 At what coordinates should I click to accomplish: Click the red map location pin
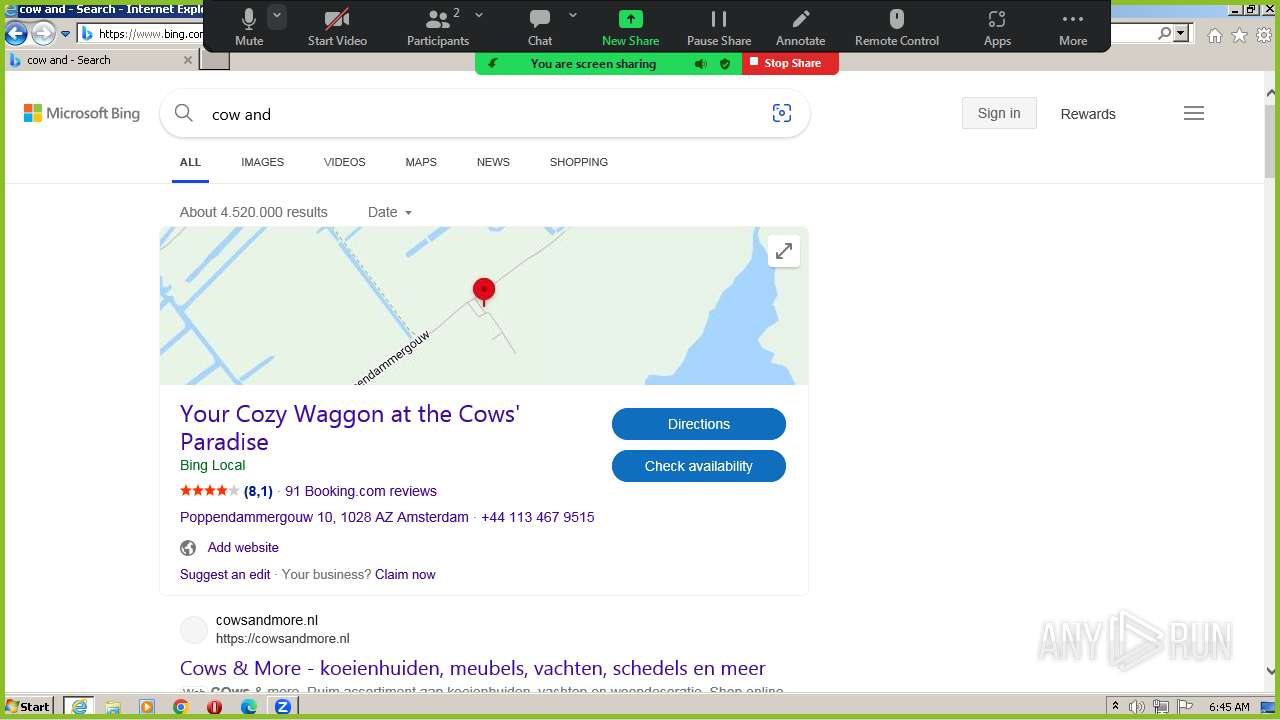(x=484, y=292)
